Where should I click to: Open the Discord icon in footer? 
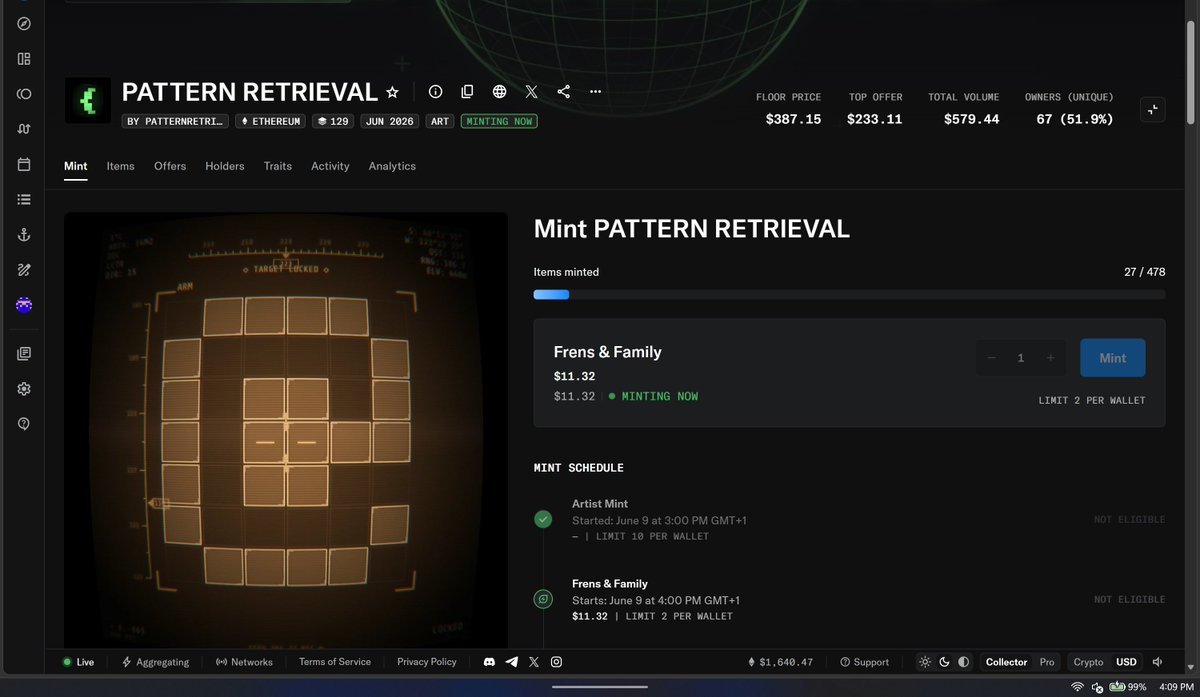(490, 662)
